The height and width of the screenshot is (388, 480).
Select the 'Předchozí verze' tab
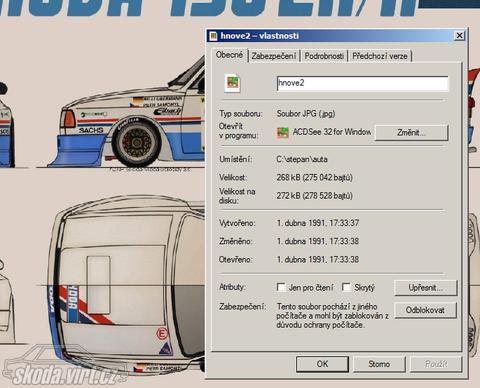tap(380, 56)
